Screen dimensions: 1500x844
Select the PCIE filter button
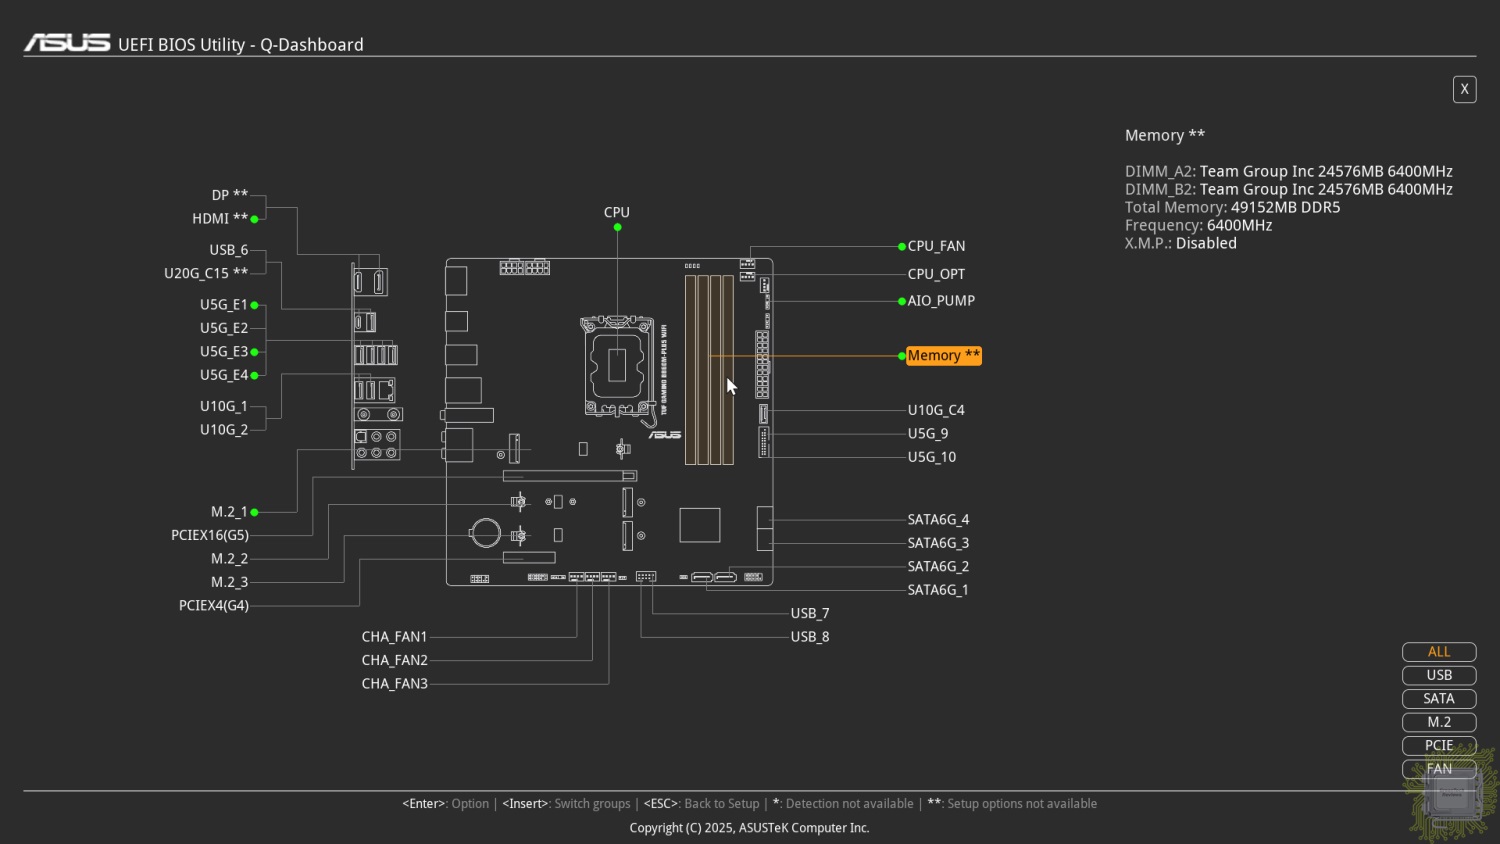pyautogui.click(x=1439, y=745)
